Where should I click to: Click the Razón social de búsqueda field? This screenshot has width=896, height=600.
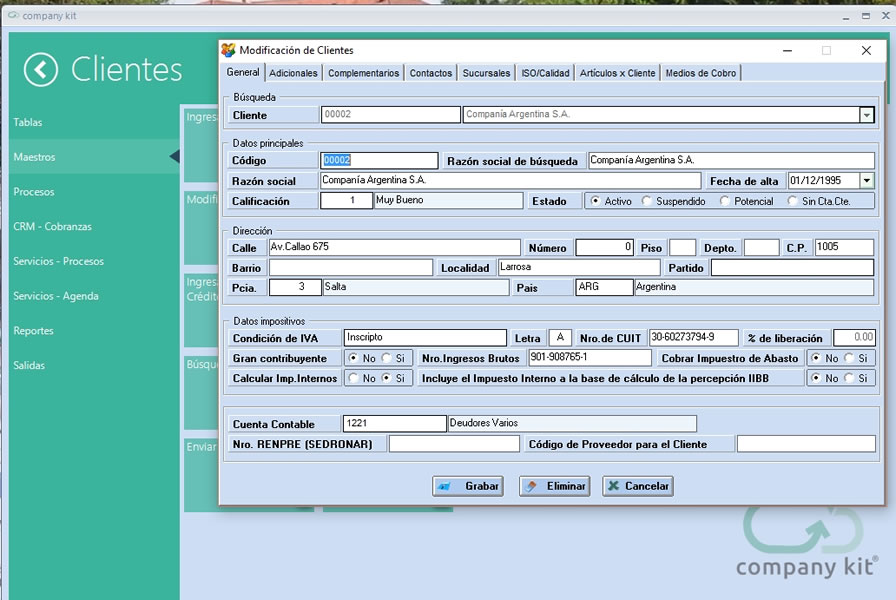pos(731,161)
